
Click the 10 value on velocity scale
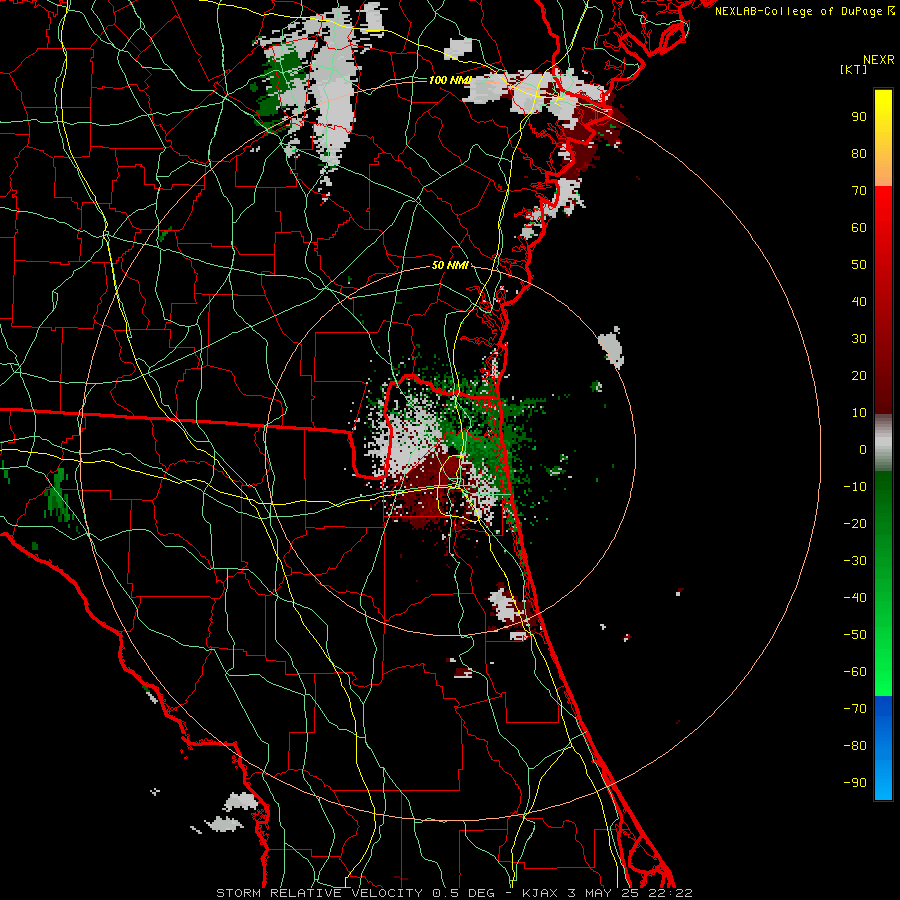pos(859,413)
